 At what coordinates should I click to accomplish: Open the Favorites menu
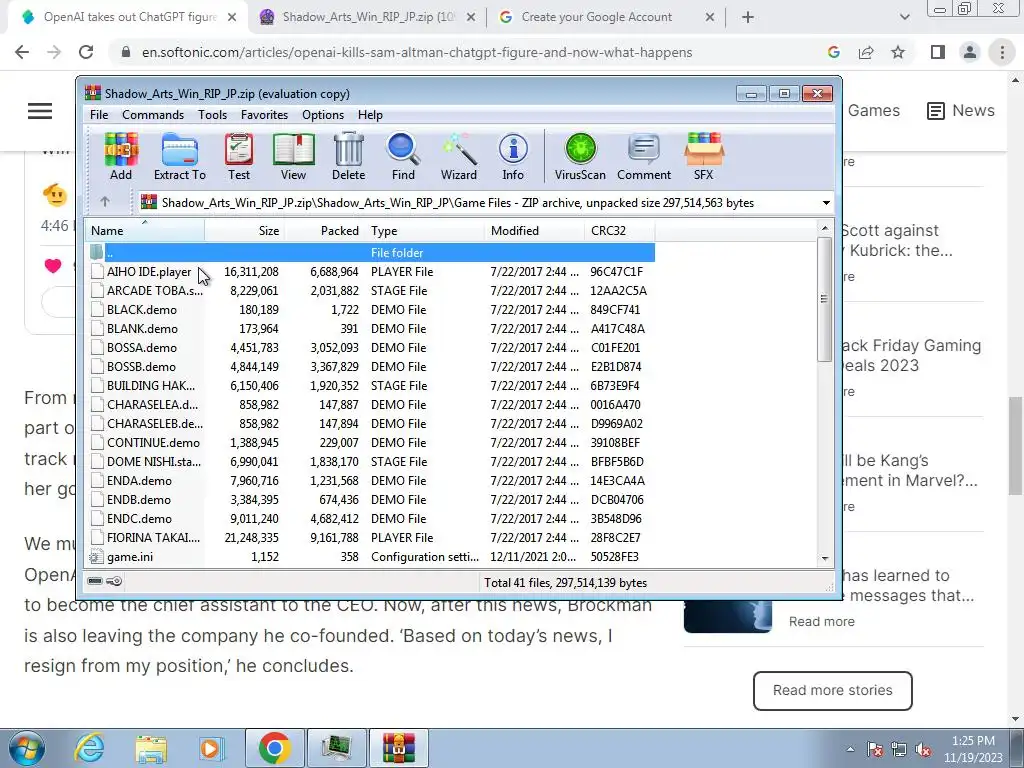click(x=264, y=115)
